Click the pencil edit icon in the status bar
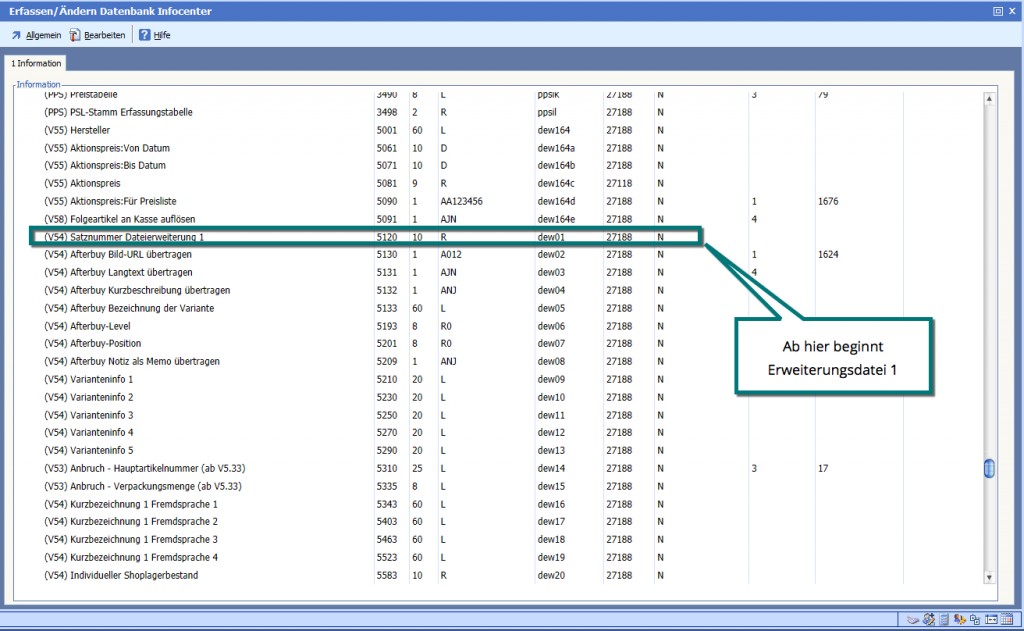Viewport: 1024px width, 631px height. pyautogui.click(x=928, y=619)
